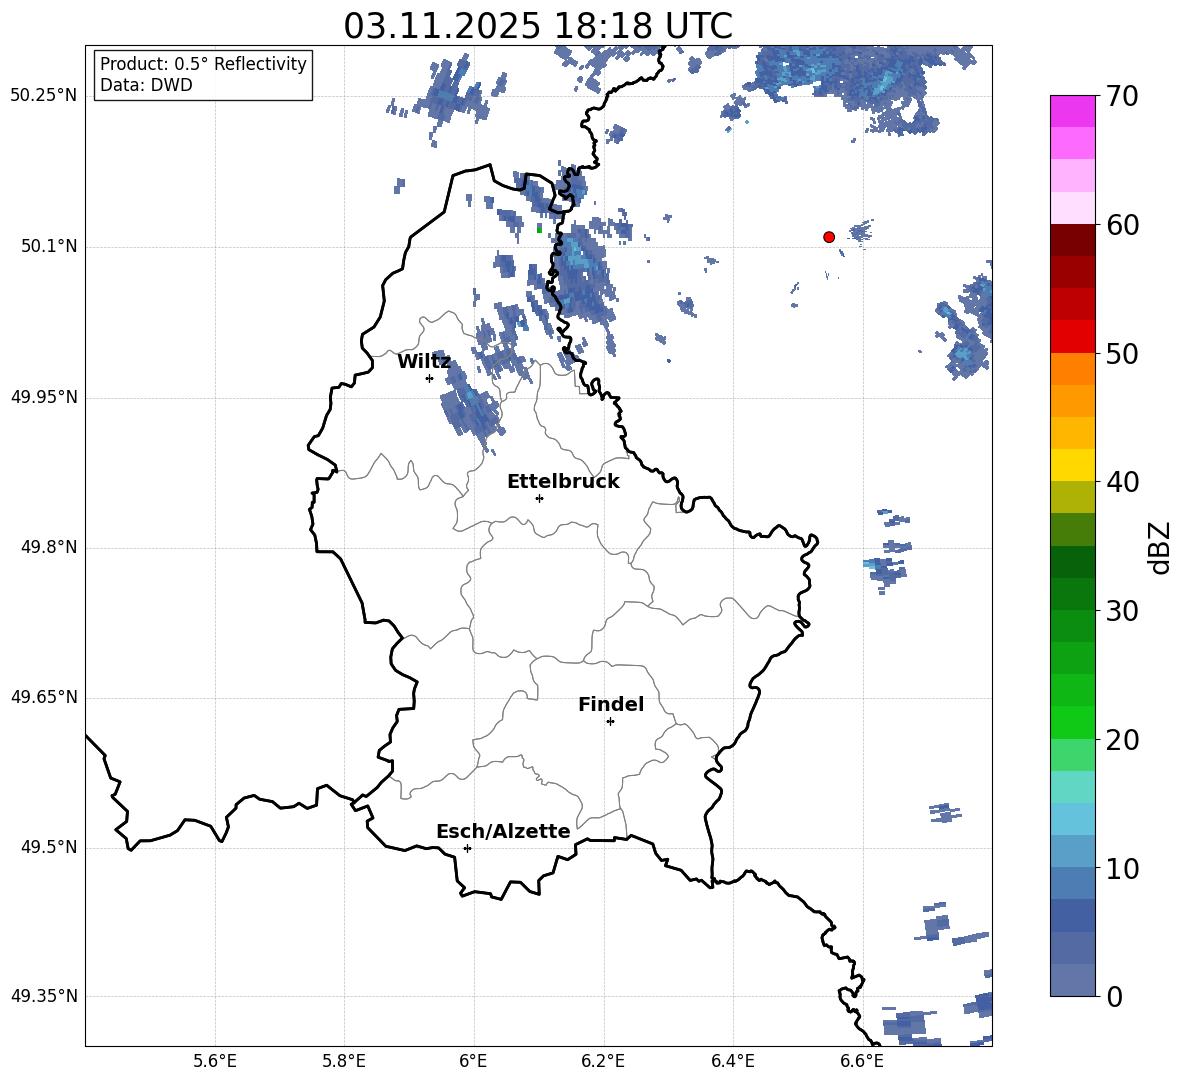Click the 6.2°E longitude label
The height and width of the screenshot is (1081, 1184).
click(603, 1061)
